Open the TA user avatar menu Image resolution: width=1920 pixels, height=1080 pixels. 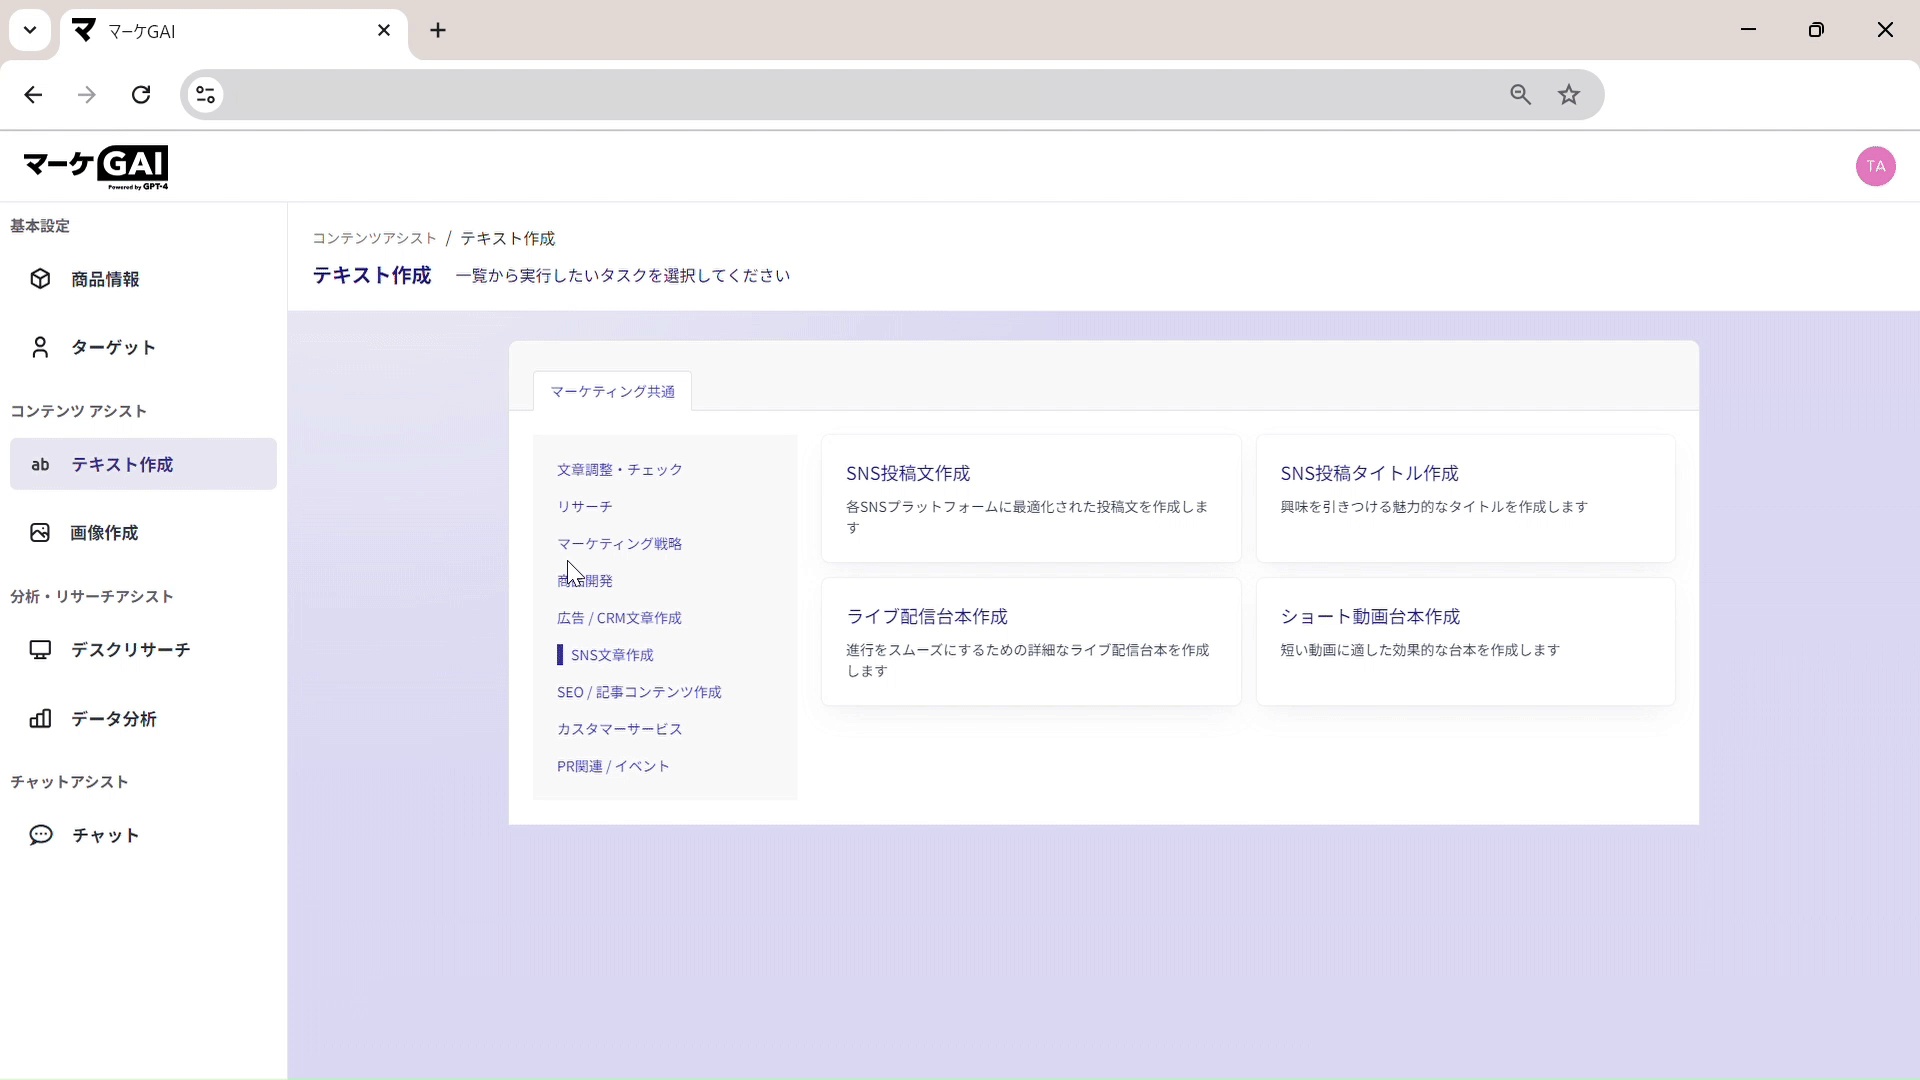click(x=1875, y=166)
